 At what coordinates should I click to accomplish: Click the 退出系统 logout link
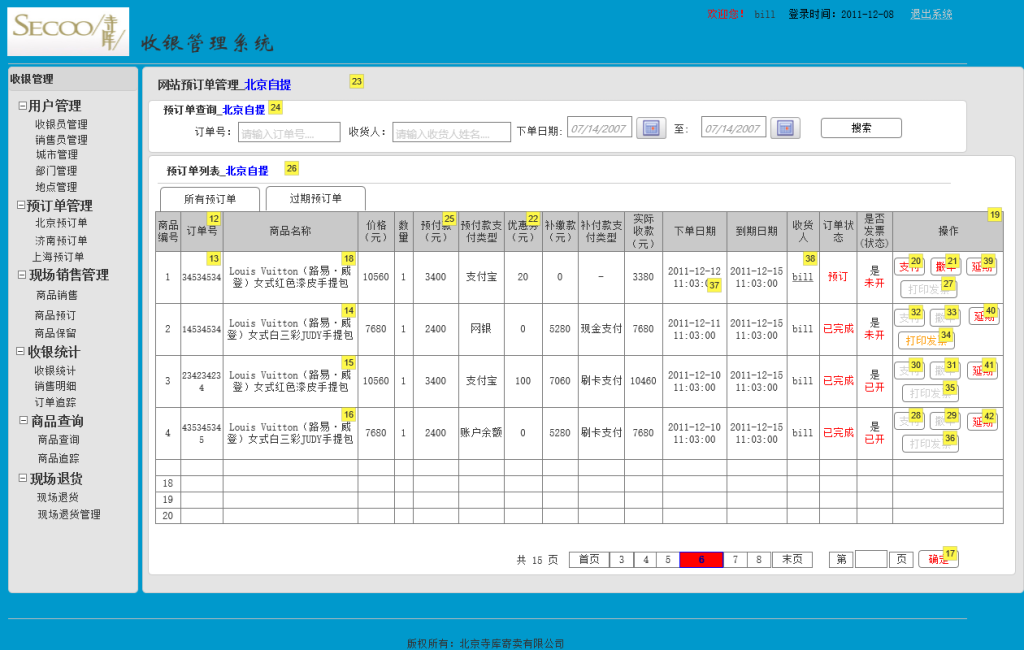click(x=930, y=15)
